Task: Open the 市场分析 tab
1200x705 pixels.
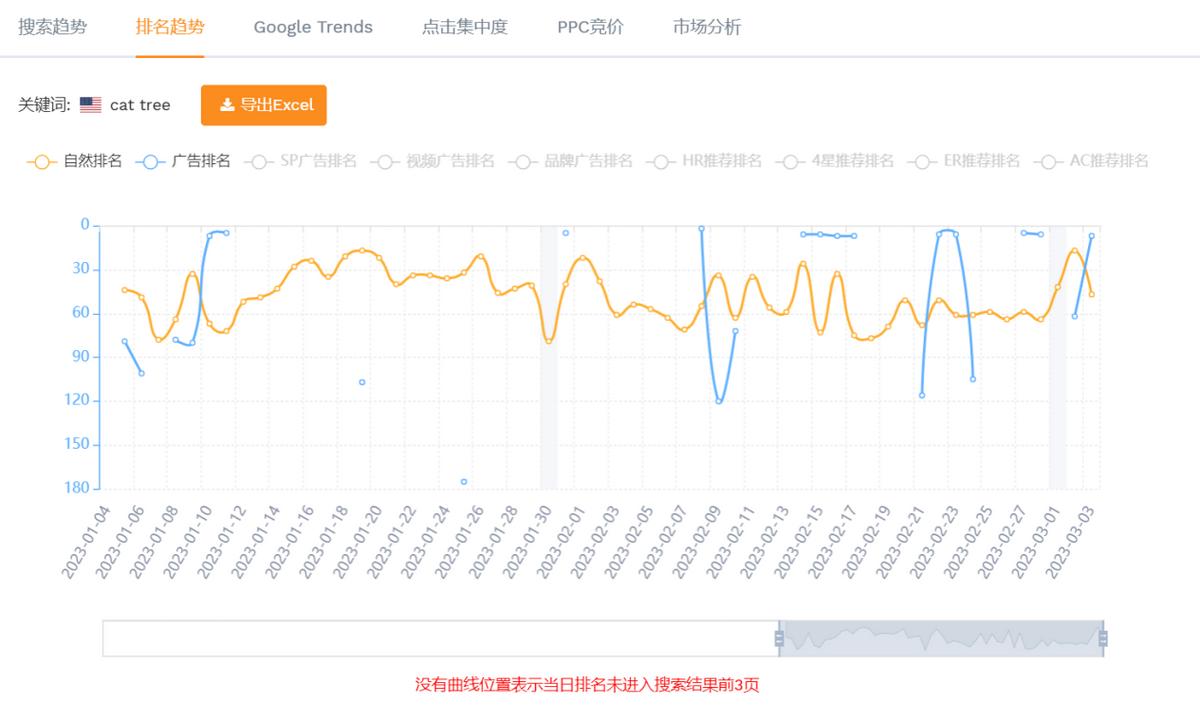Action: 707,28
